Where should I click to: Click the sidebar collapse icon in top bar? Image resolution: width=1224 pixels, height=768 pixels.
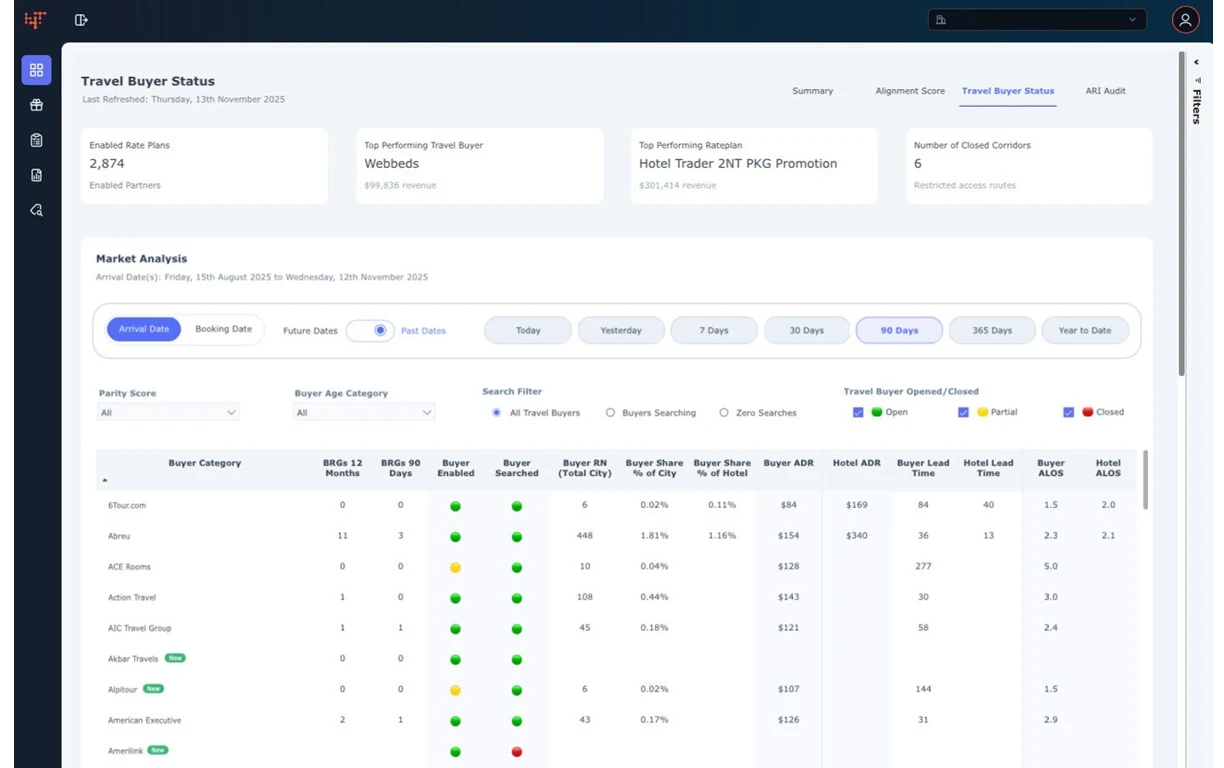click(81, 20)
